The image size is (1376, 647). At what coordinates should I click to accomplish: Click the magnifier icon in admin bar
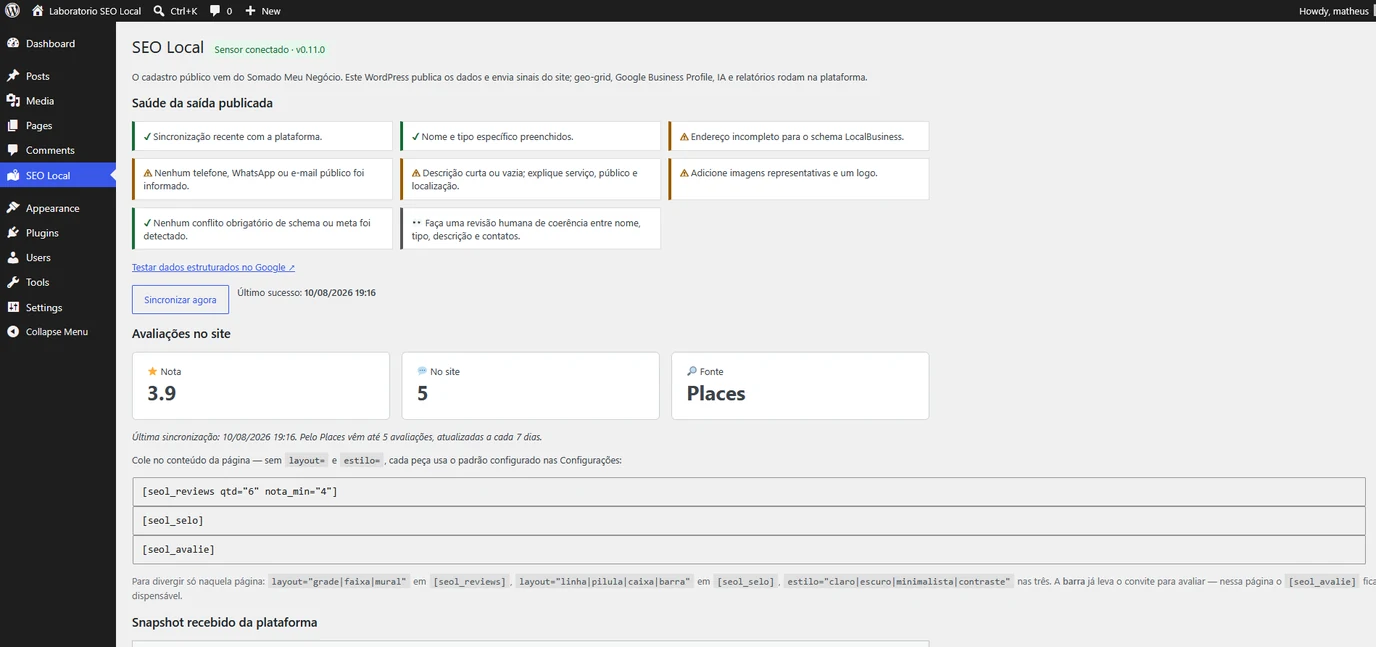click(160, 11)
